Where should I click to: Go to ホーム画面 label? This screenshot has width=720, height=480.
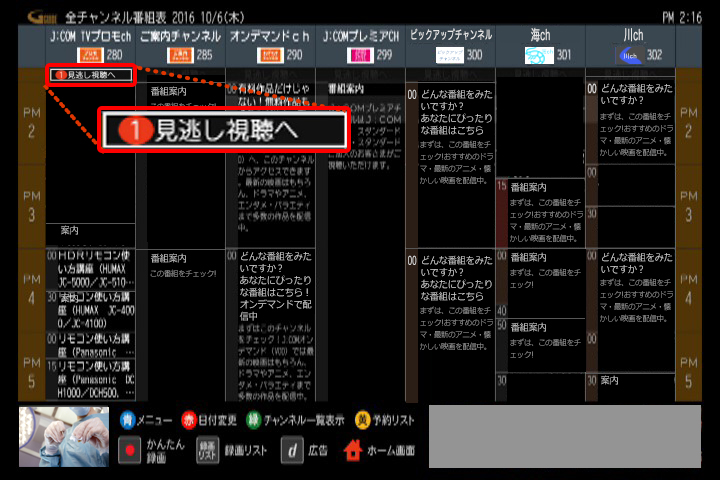click(391, 451)
